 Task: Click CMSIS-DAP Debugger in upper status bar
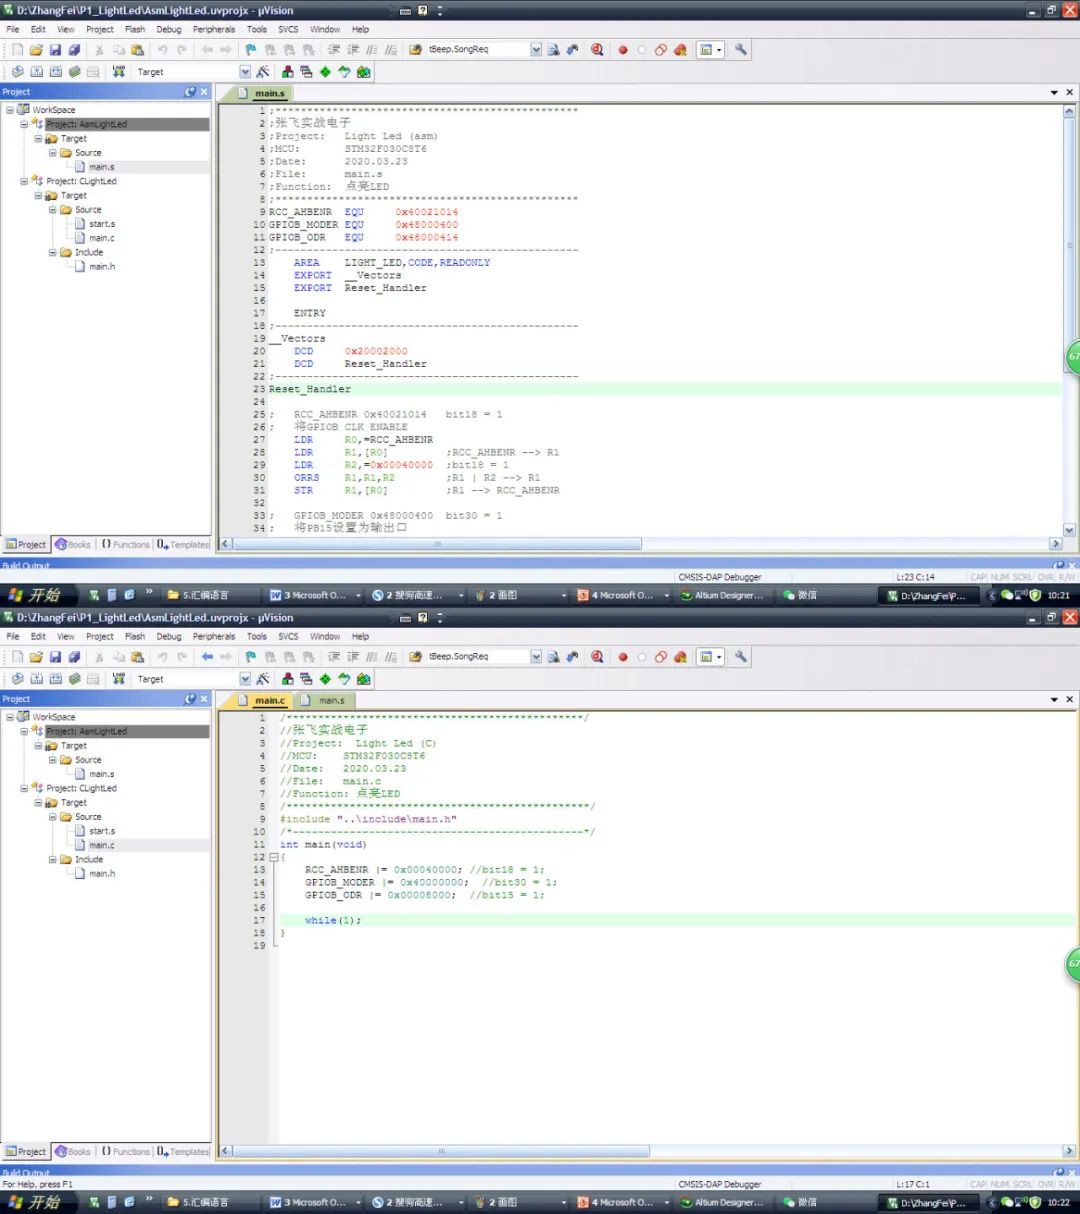pos(720,577)
